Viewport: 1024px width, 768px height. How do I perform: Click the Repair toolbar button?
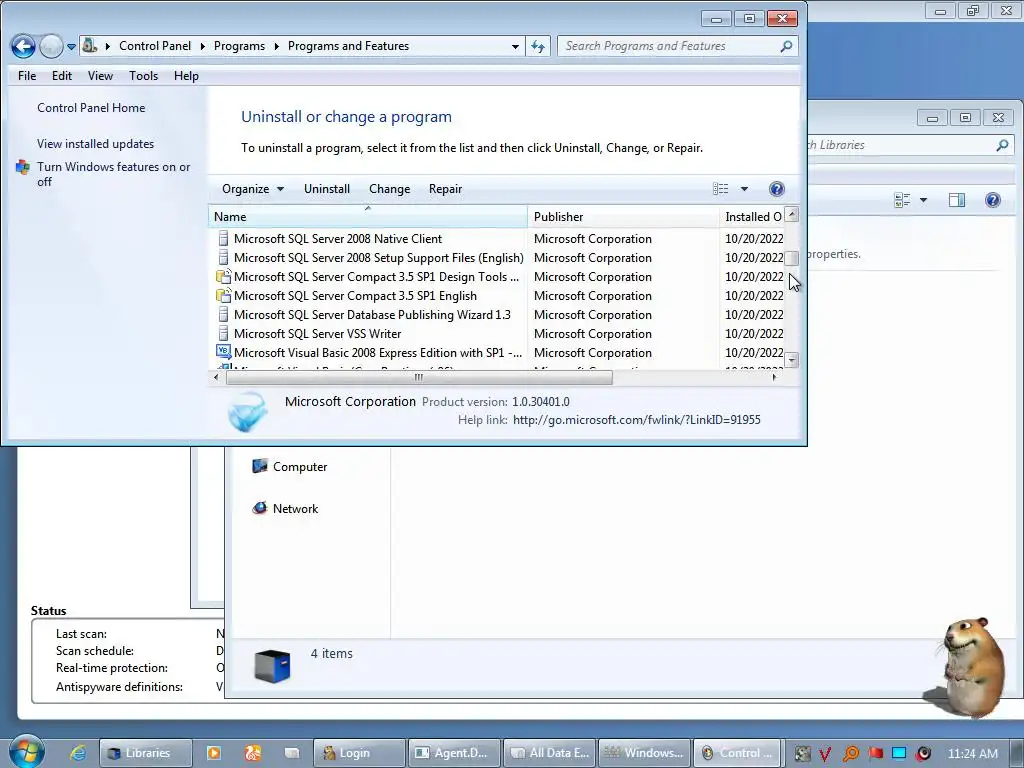(445, 189)
